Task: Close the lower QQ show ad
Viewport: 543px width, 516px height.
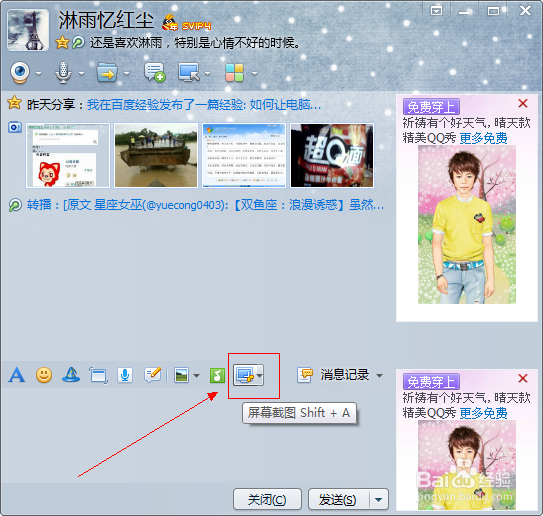Action: coord(523,378)
